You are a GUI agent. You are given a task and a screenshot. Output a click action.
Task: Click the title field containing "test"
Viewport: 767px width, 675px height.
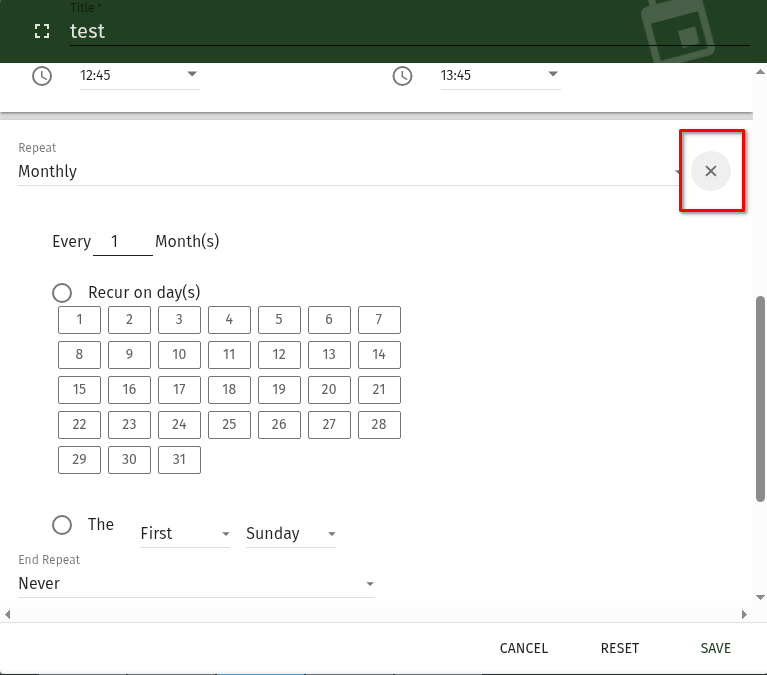400,31
